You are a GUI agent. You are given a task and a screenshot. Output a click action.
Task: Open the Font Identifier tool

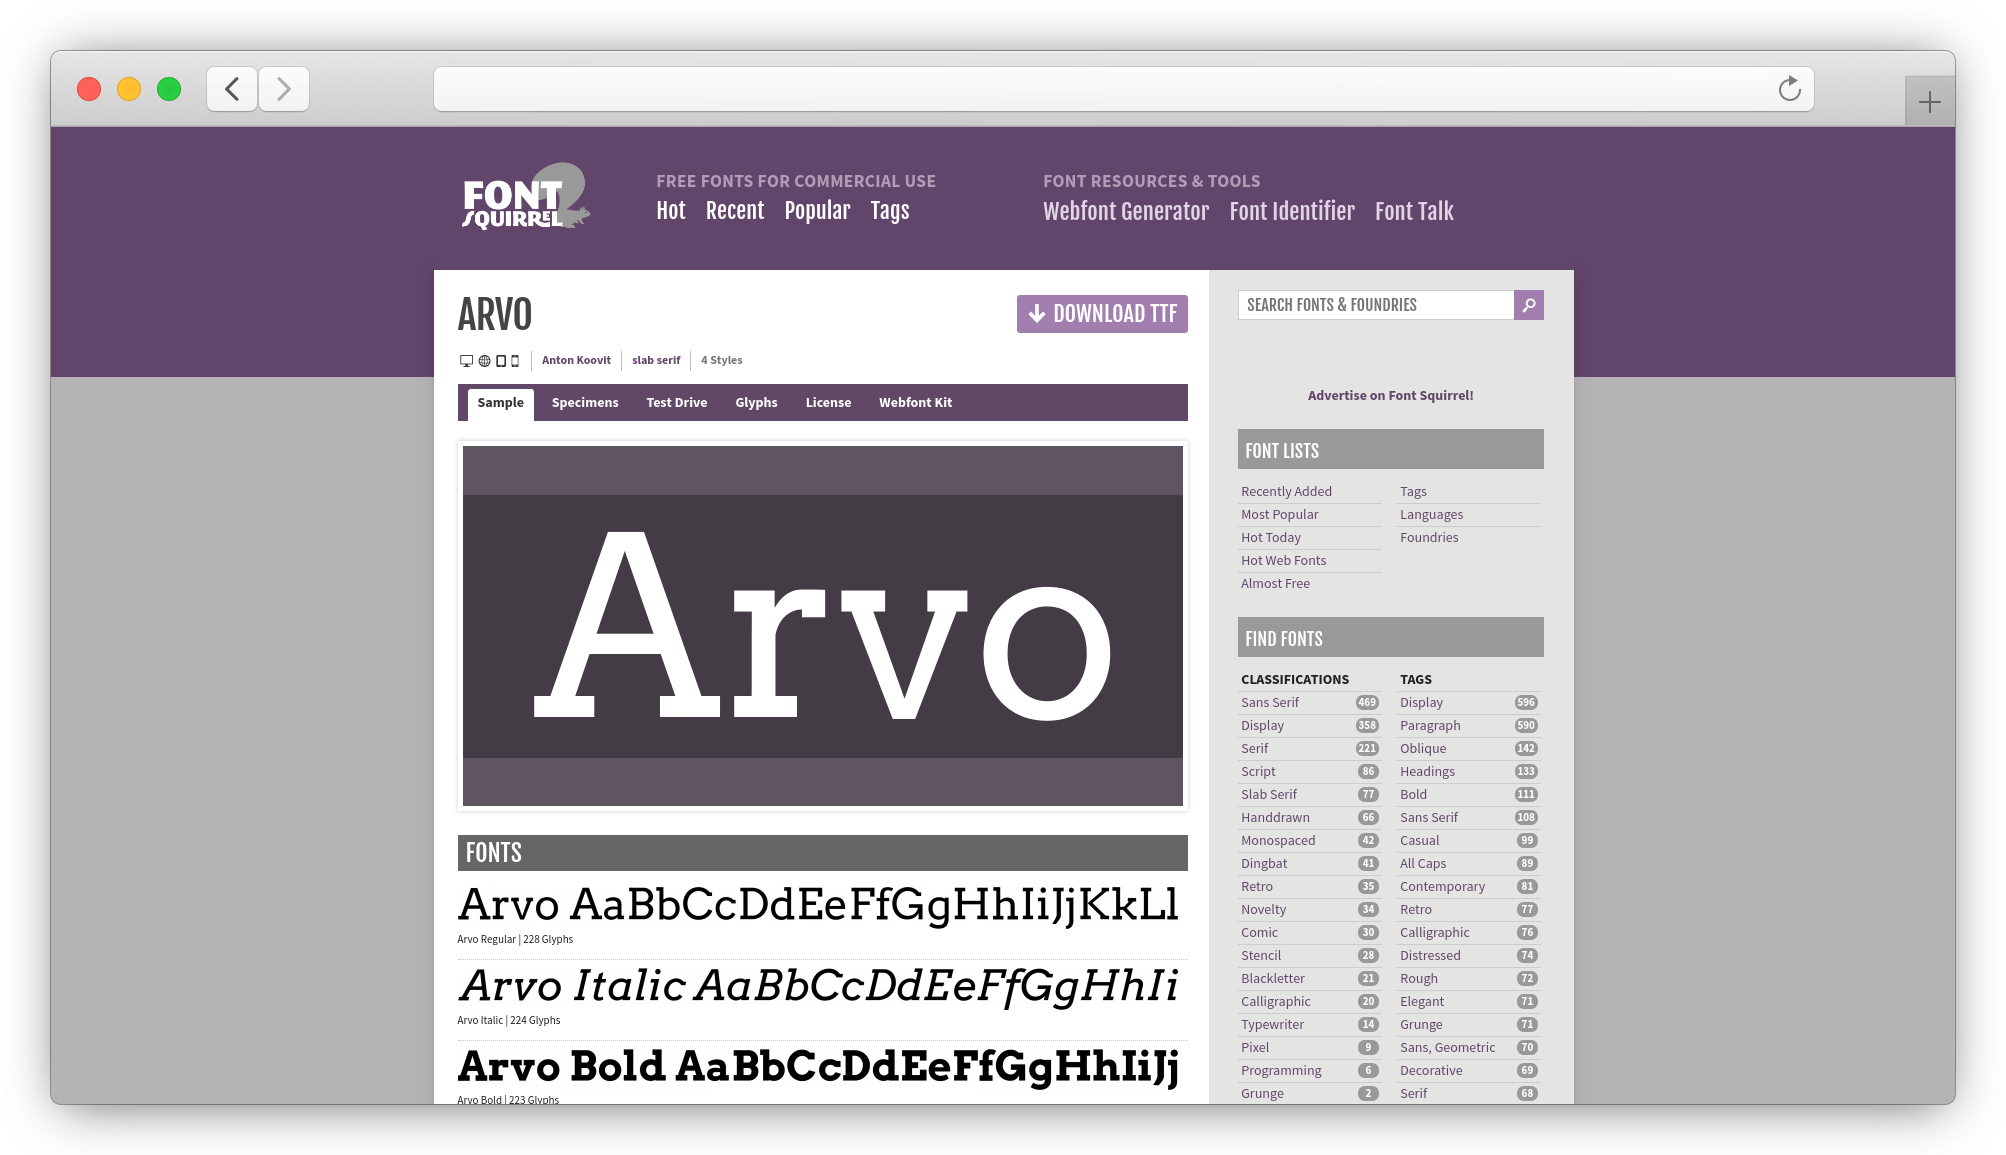pyautogui.click(x=1292, y=211)
